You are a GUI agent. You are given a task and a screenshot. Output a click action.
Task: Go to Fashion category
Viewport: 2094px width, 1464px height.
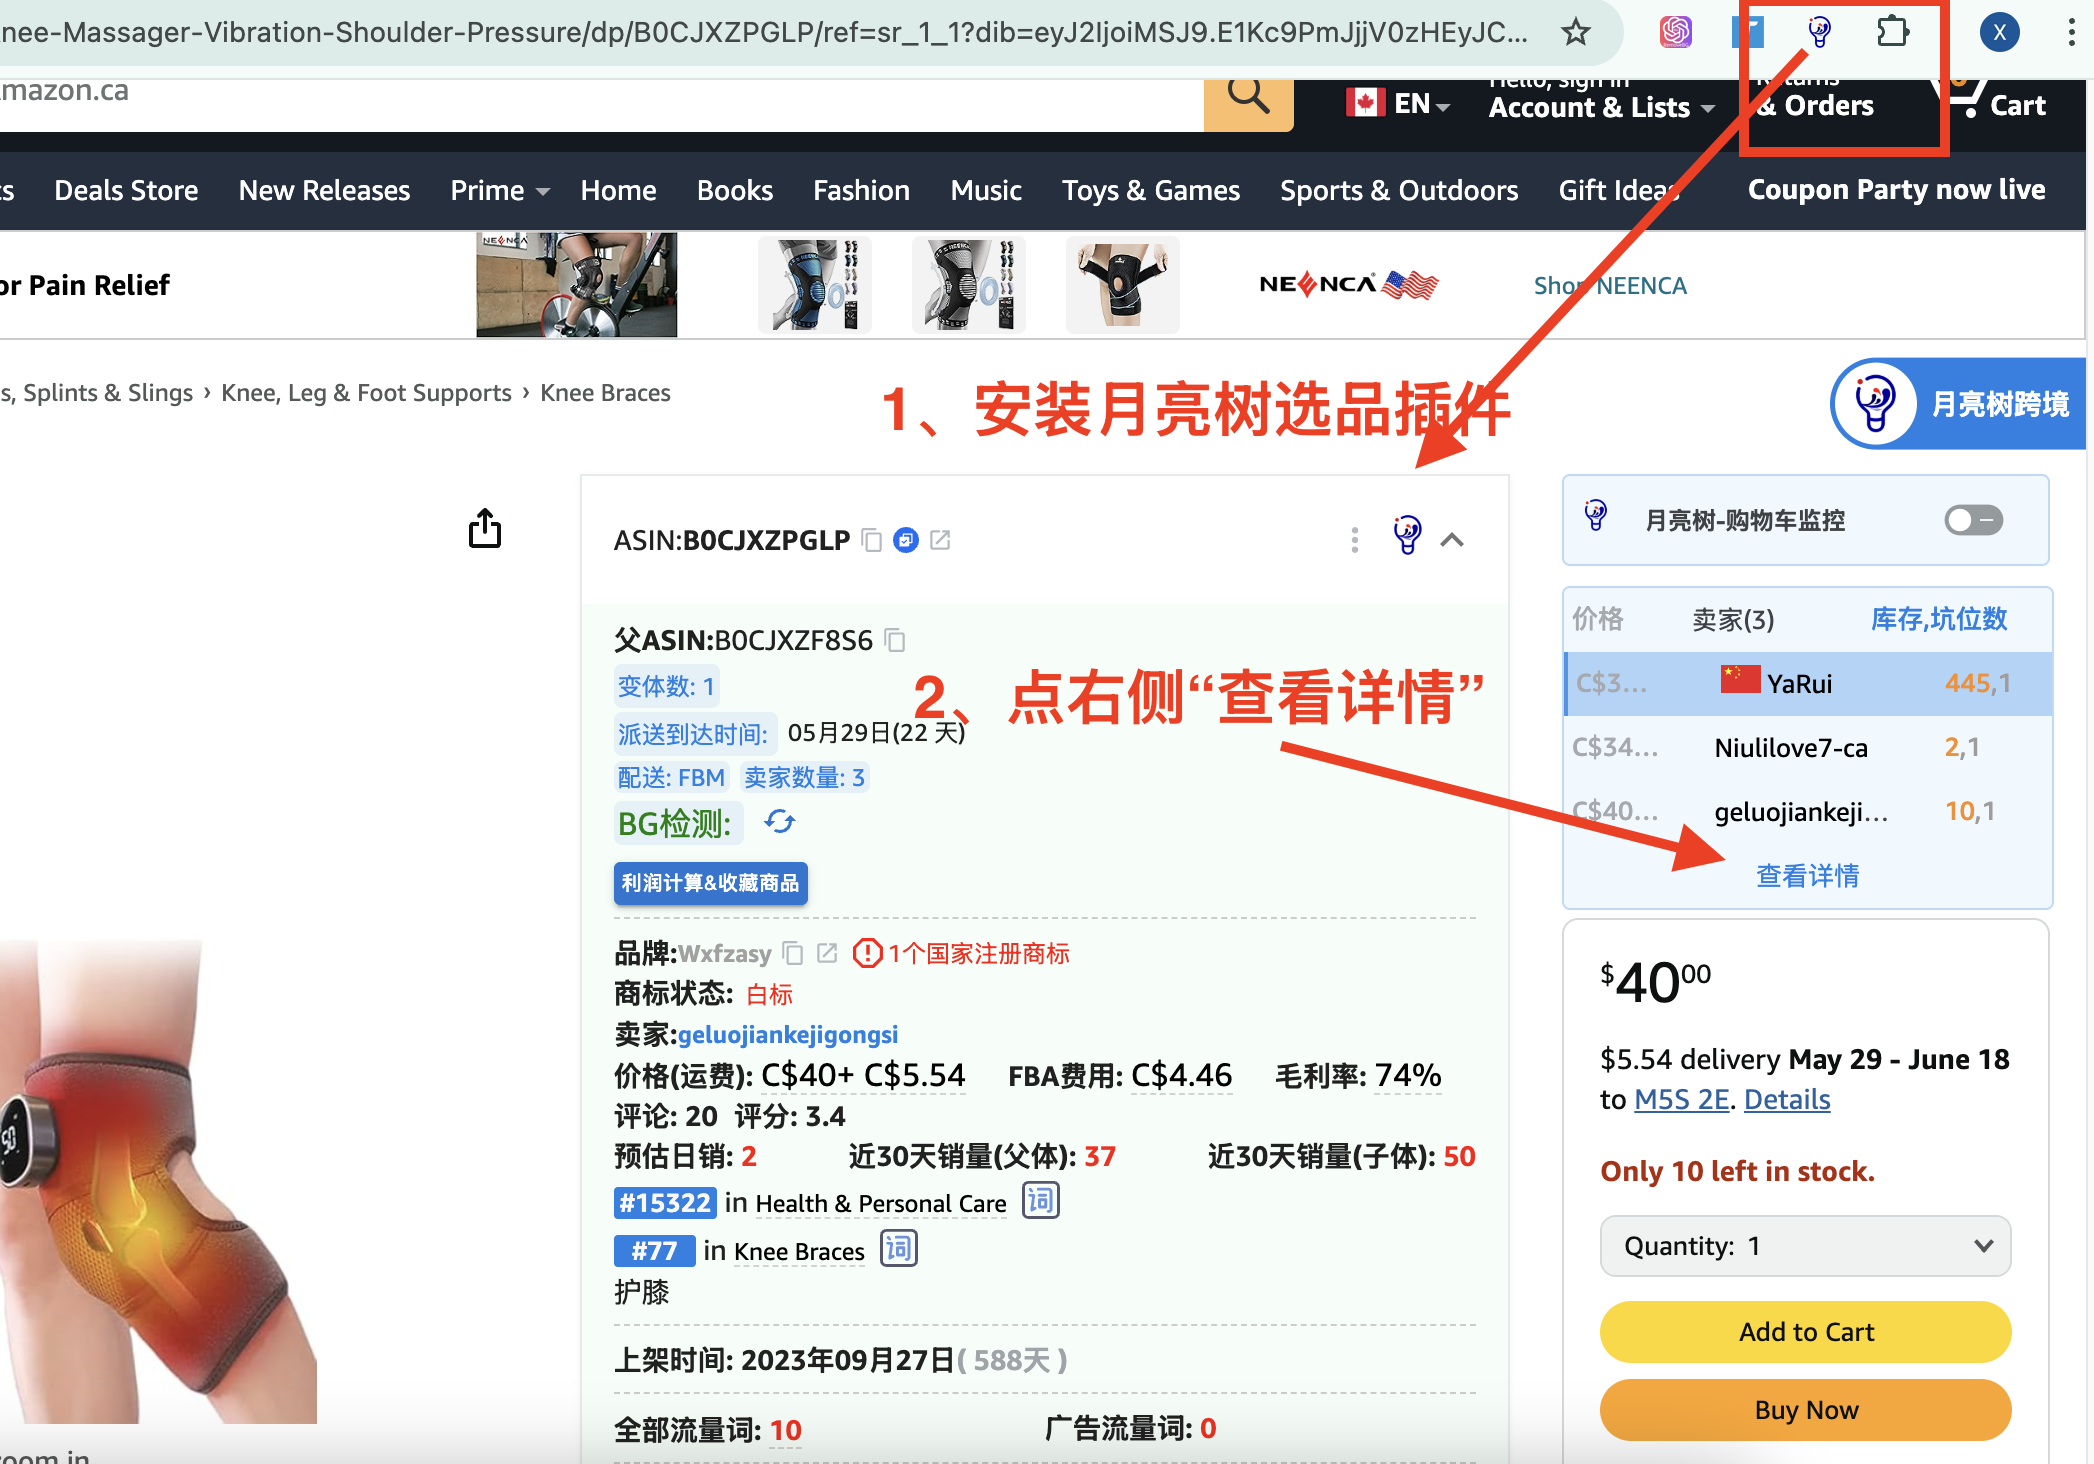861,190
